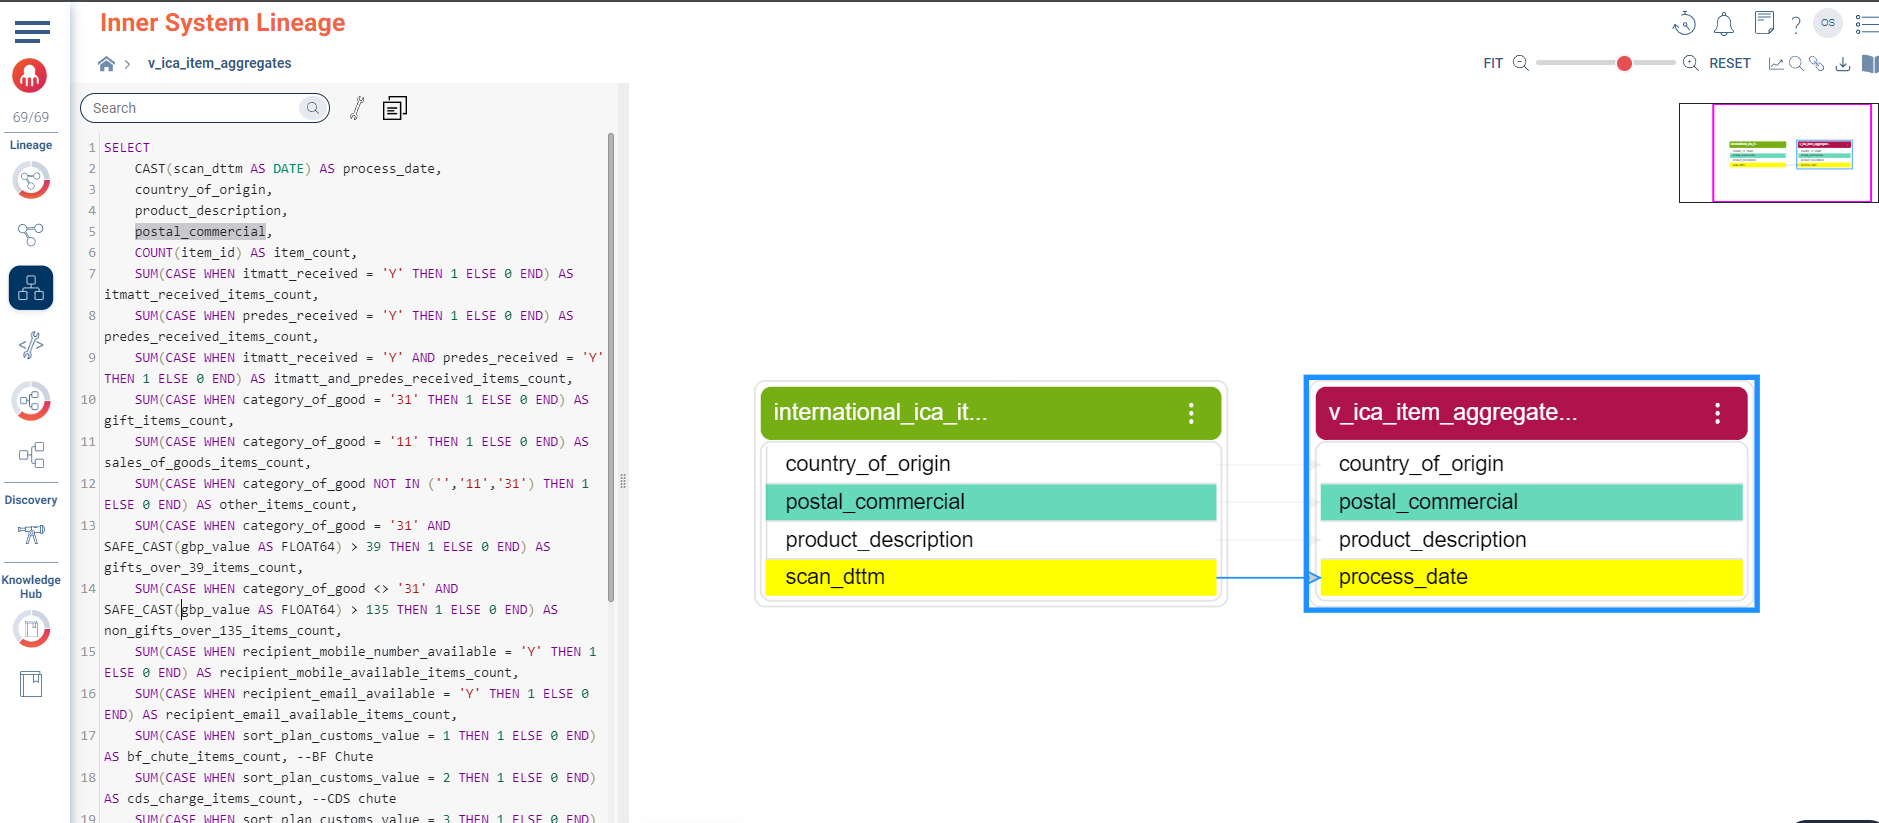Open the Discovery telescope icon
The width and height of the screenshot is (1879, 823).
click(31, 534)
